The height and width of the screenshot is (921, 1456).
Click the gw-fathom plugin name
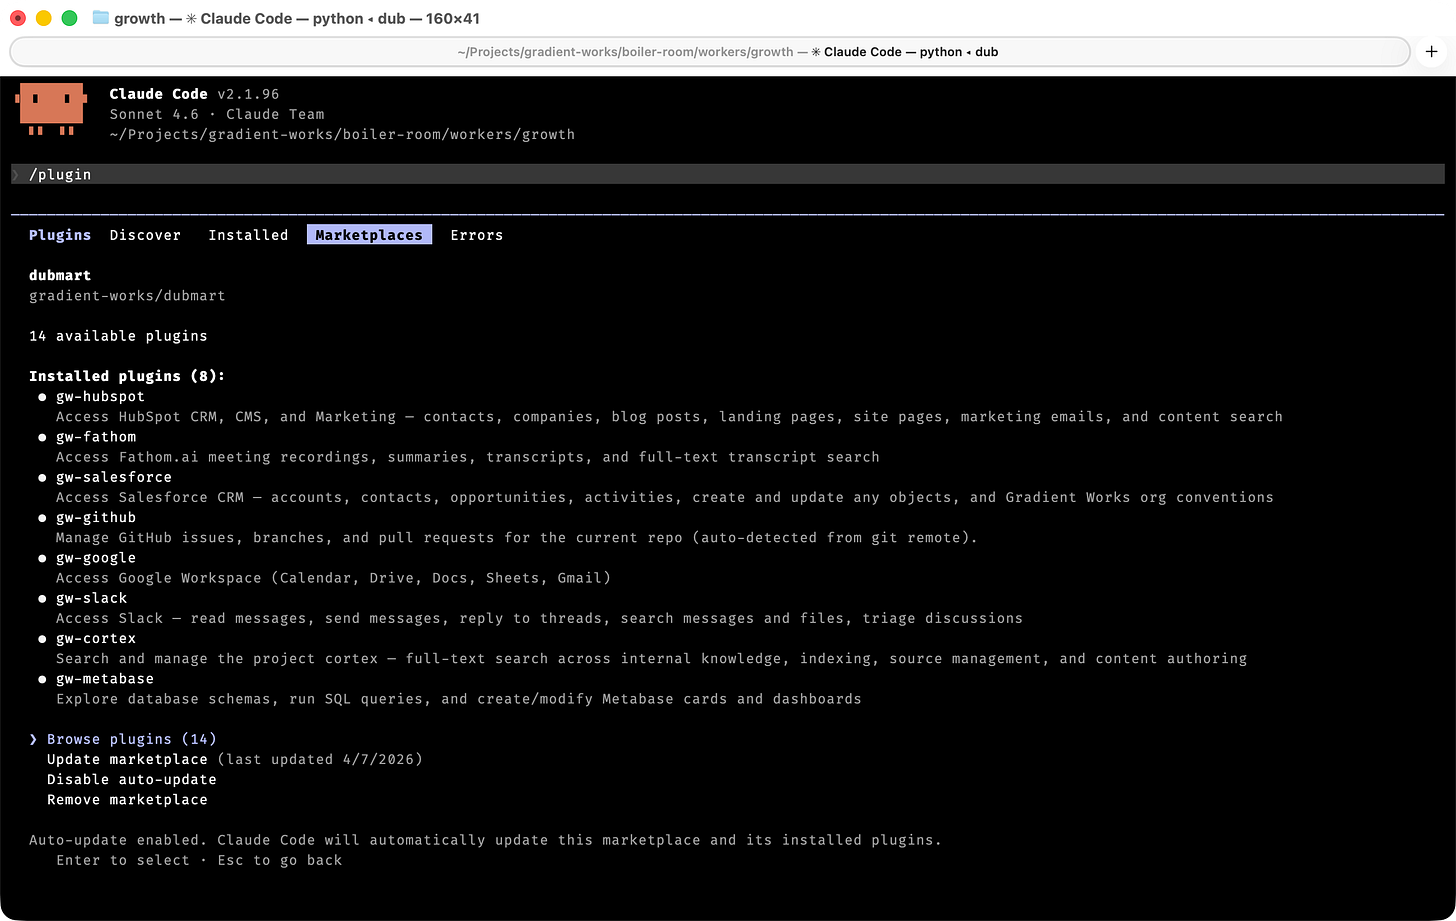click(96, 436)
